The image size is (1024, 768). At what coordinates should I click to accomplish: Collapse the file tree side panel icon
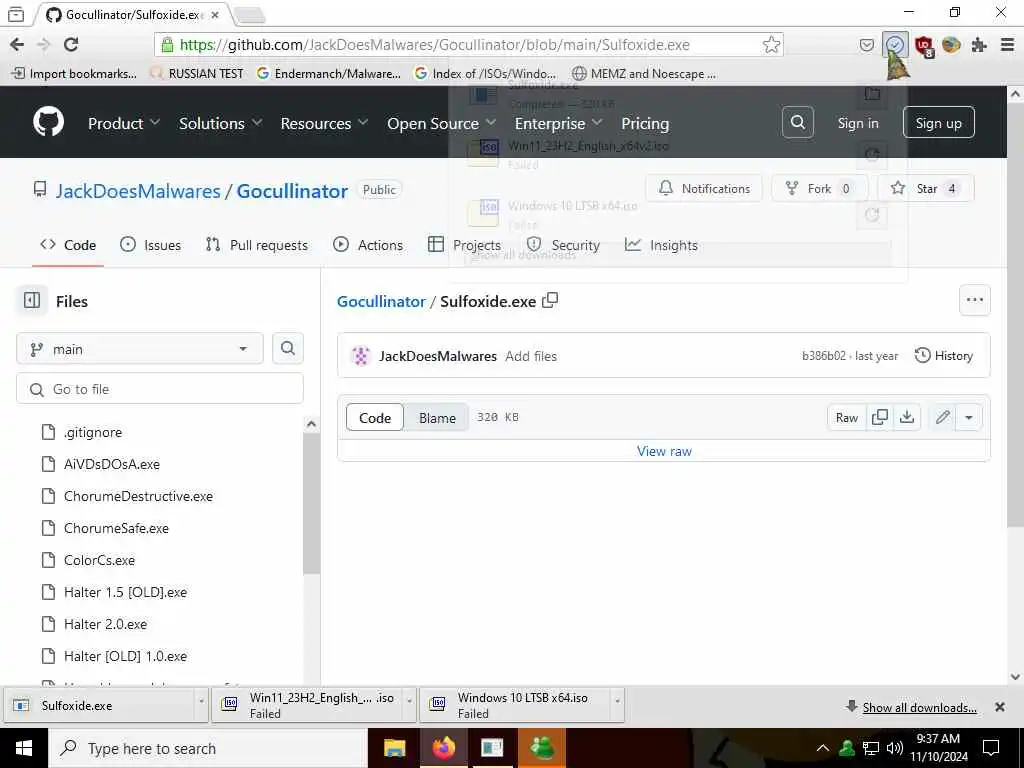32,300
